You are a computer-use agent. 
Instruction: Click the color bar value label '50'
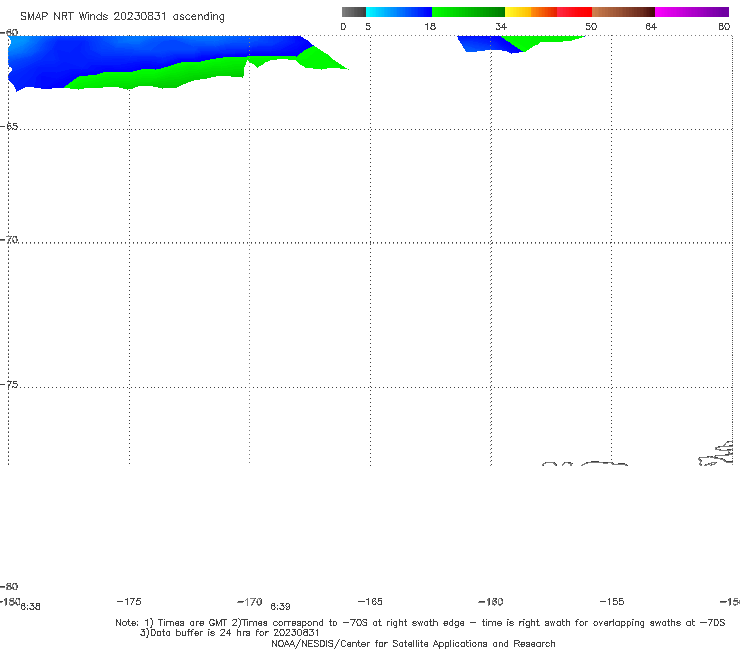(x=591, y=27)
